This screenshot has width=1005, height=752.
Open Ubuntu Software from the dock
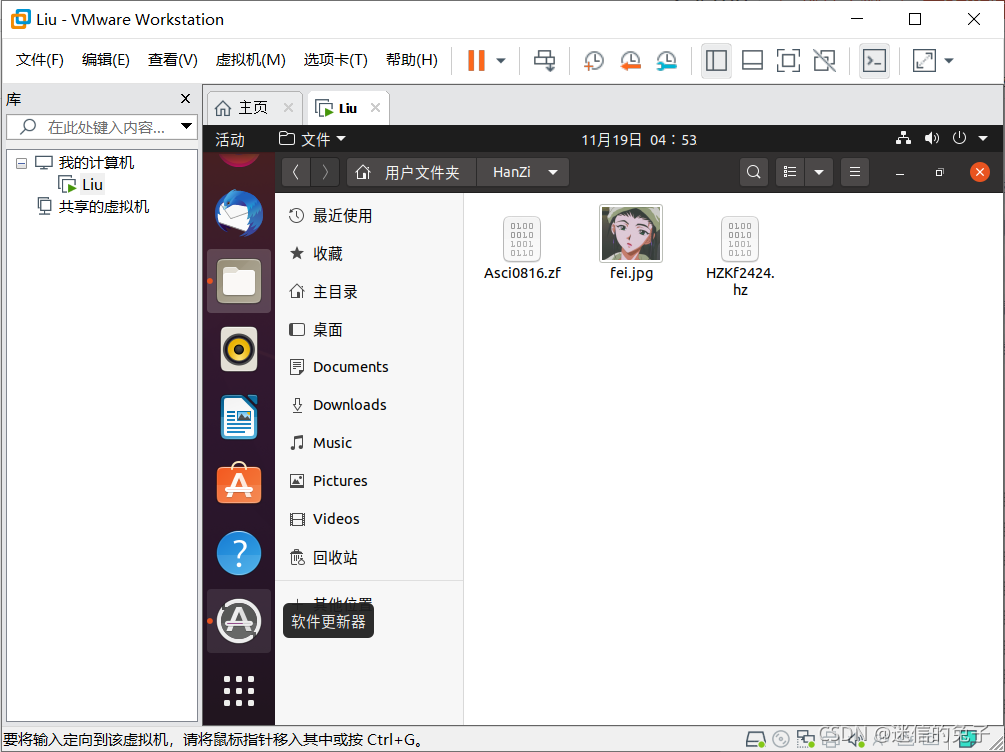click(239, 483)
